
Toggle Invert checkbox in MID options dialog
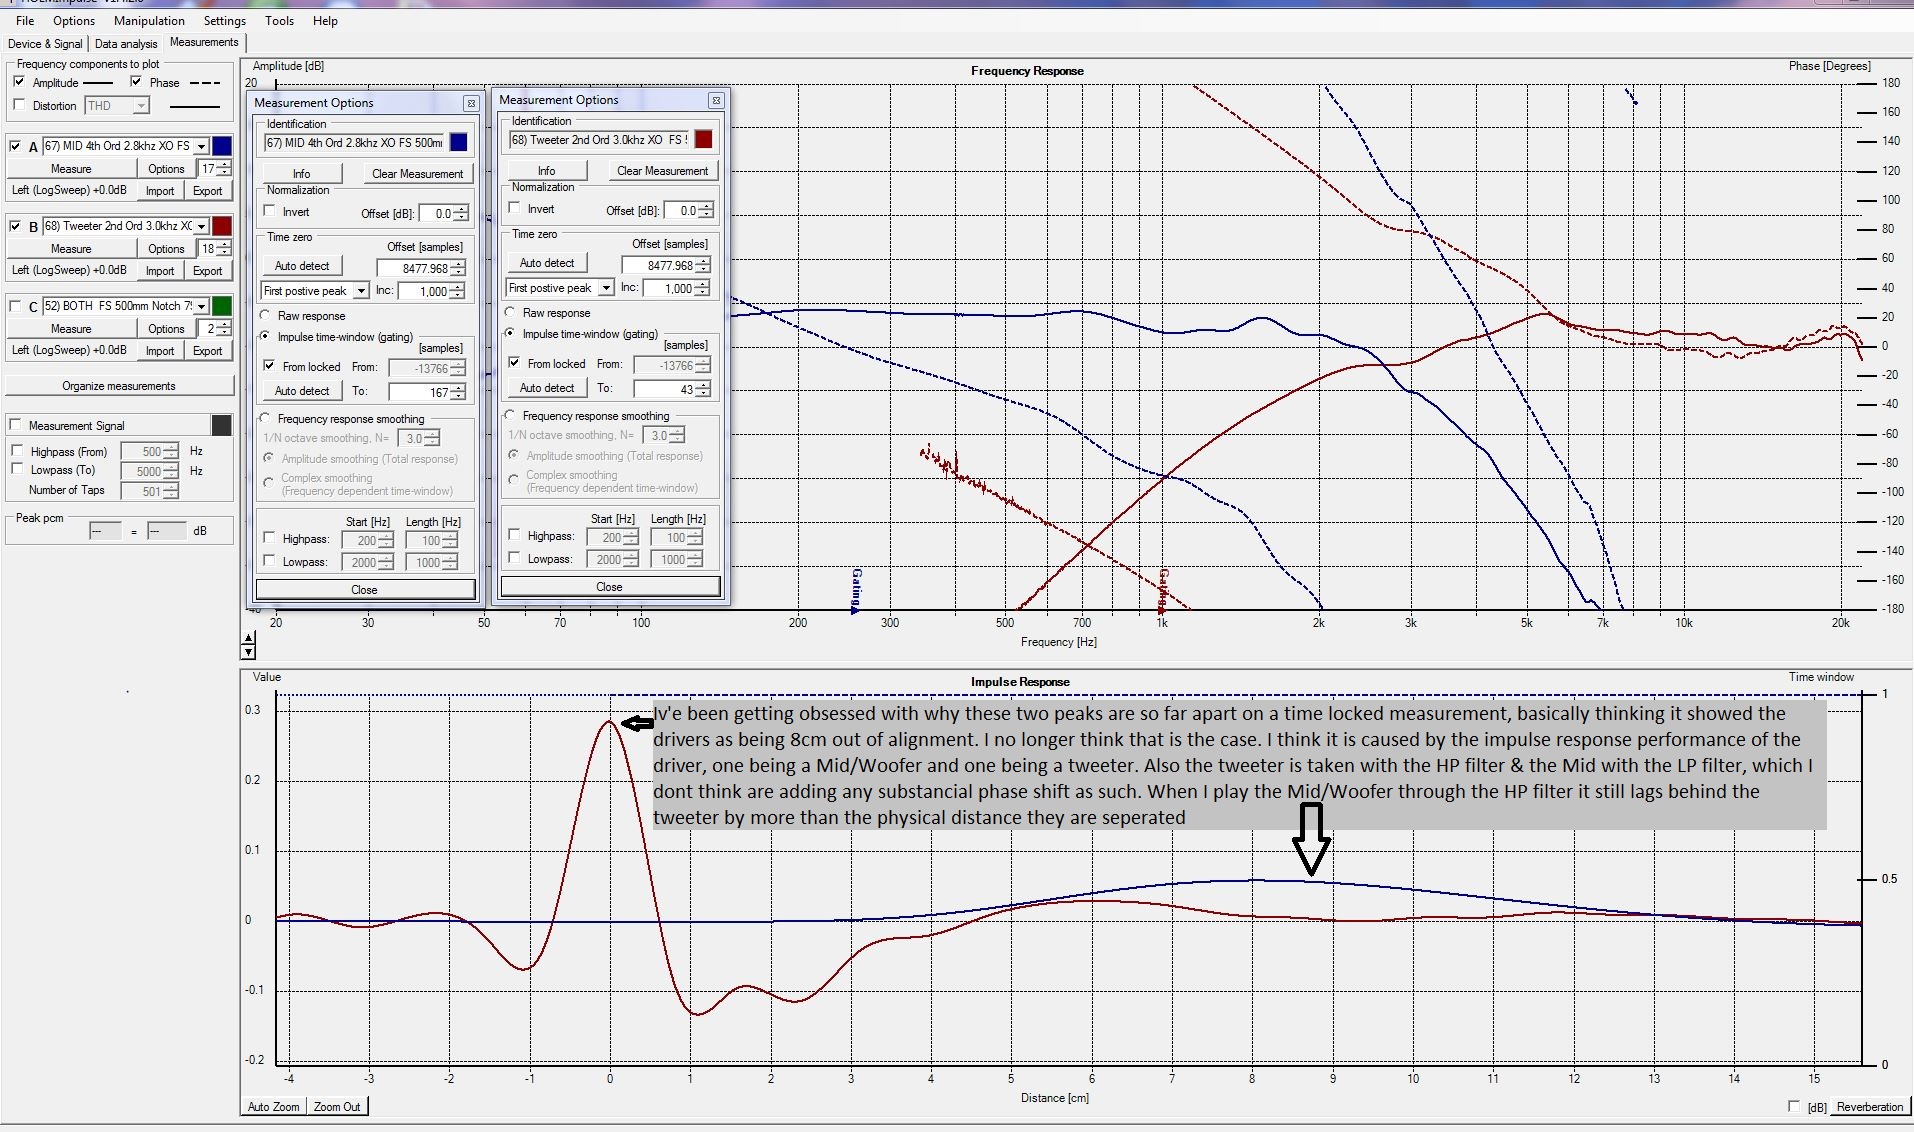point(269,211)
